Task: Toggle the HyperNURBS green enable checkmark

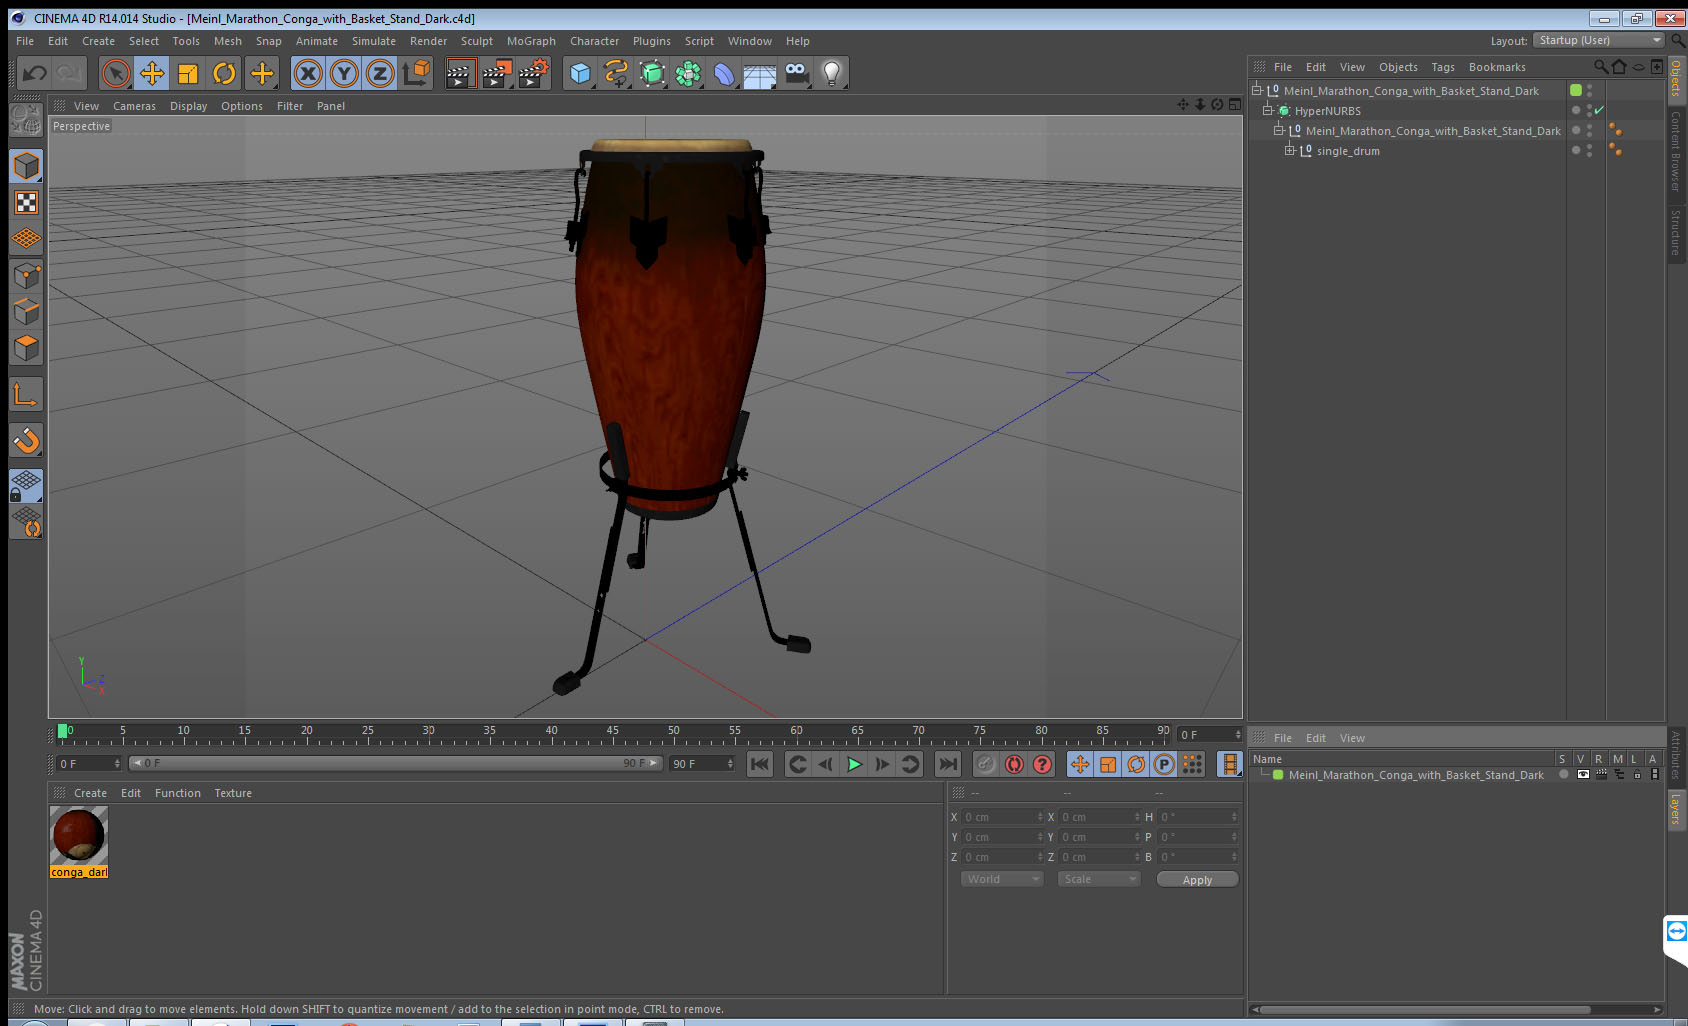Action: pyautogui.click(x=1600, y=110)
